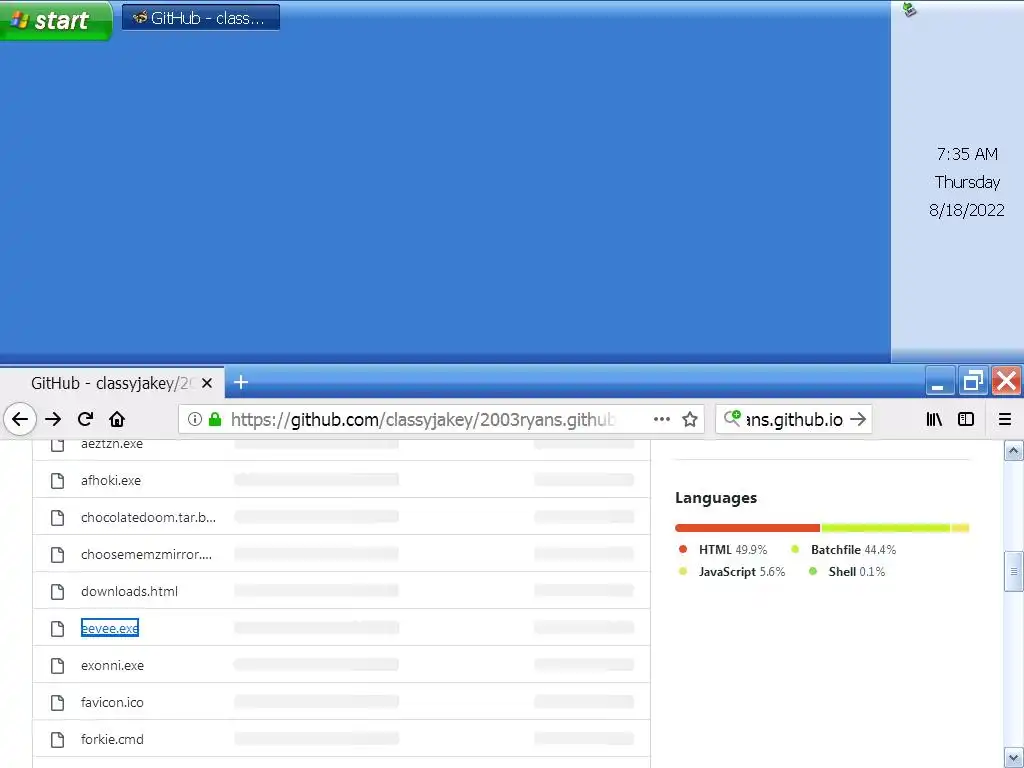Click file icon beside afhoki.exe
Image resolution: width=1024 pixels, height=768 pixels.
click(57, 481)
